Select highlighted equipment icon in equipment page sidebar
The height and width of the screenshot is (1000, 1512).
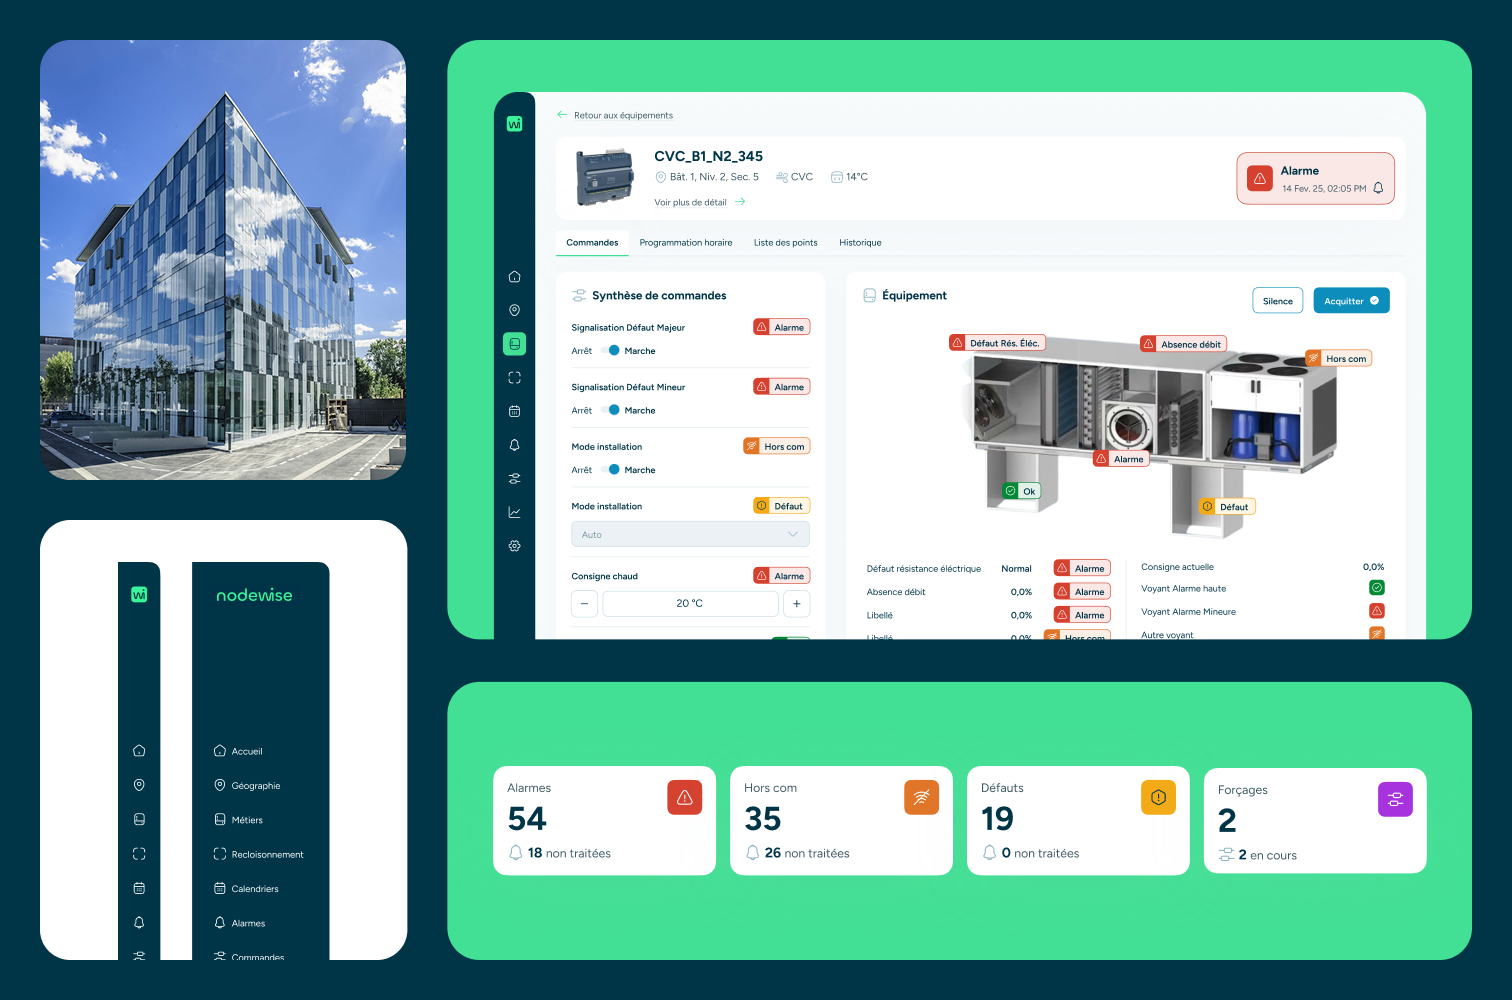point(514,344)
